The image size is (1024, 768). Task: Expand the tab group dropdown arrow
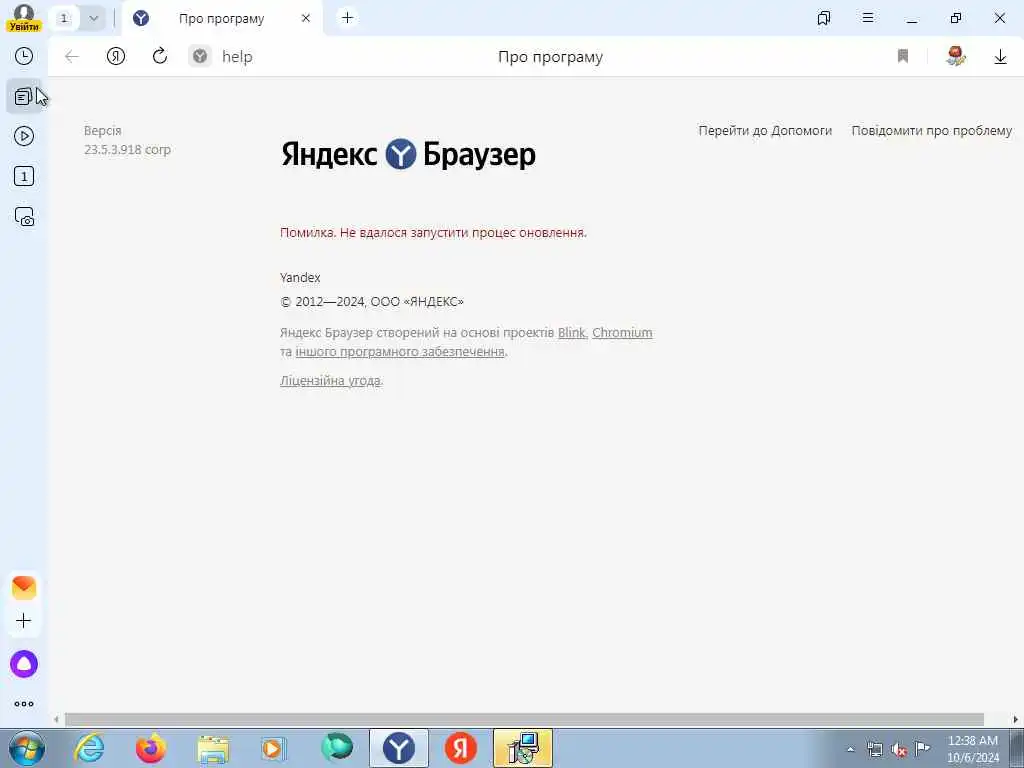tap(94, 18)
